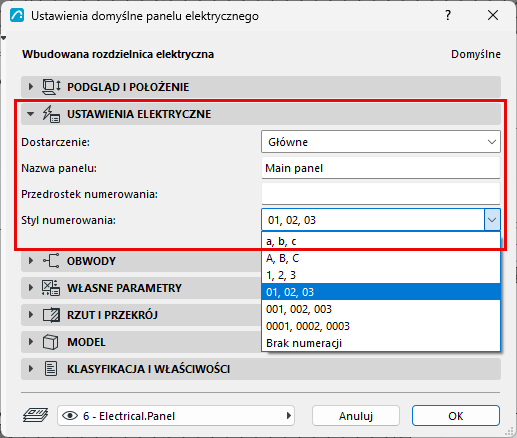Click into the Nazwa panelu field
The height and width of the screenshot is (438, 517).
381,168
